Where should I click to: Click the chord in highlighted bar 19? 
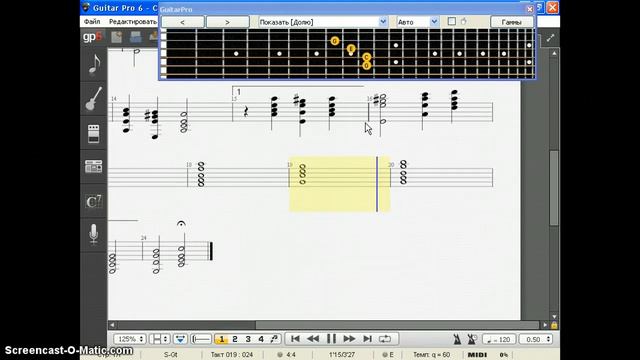302,174
